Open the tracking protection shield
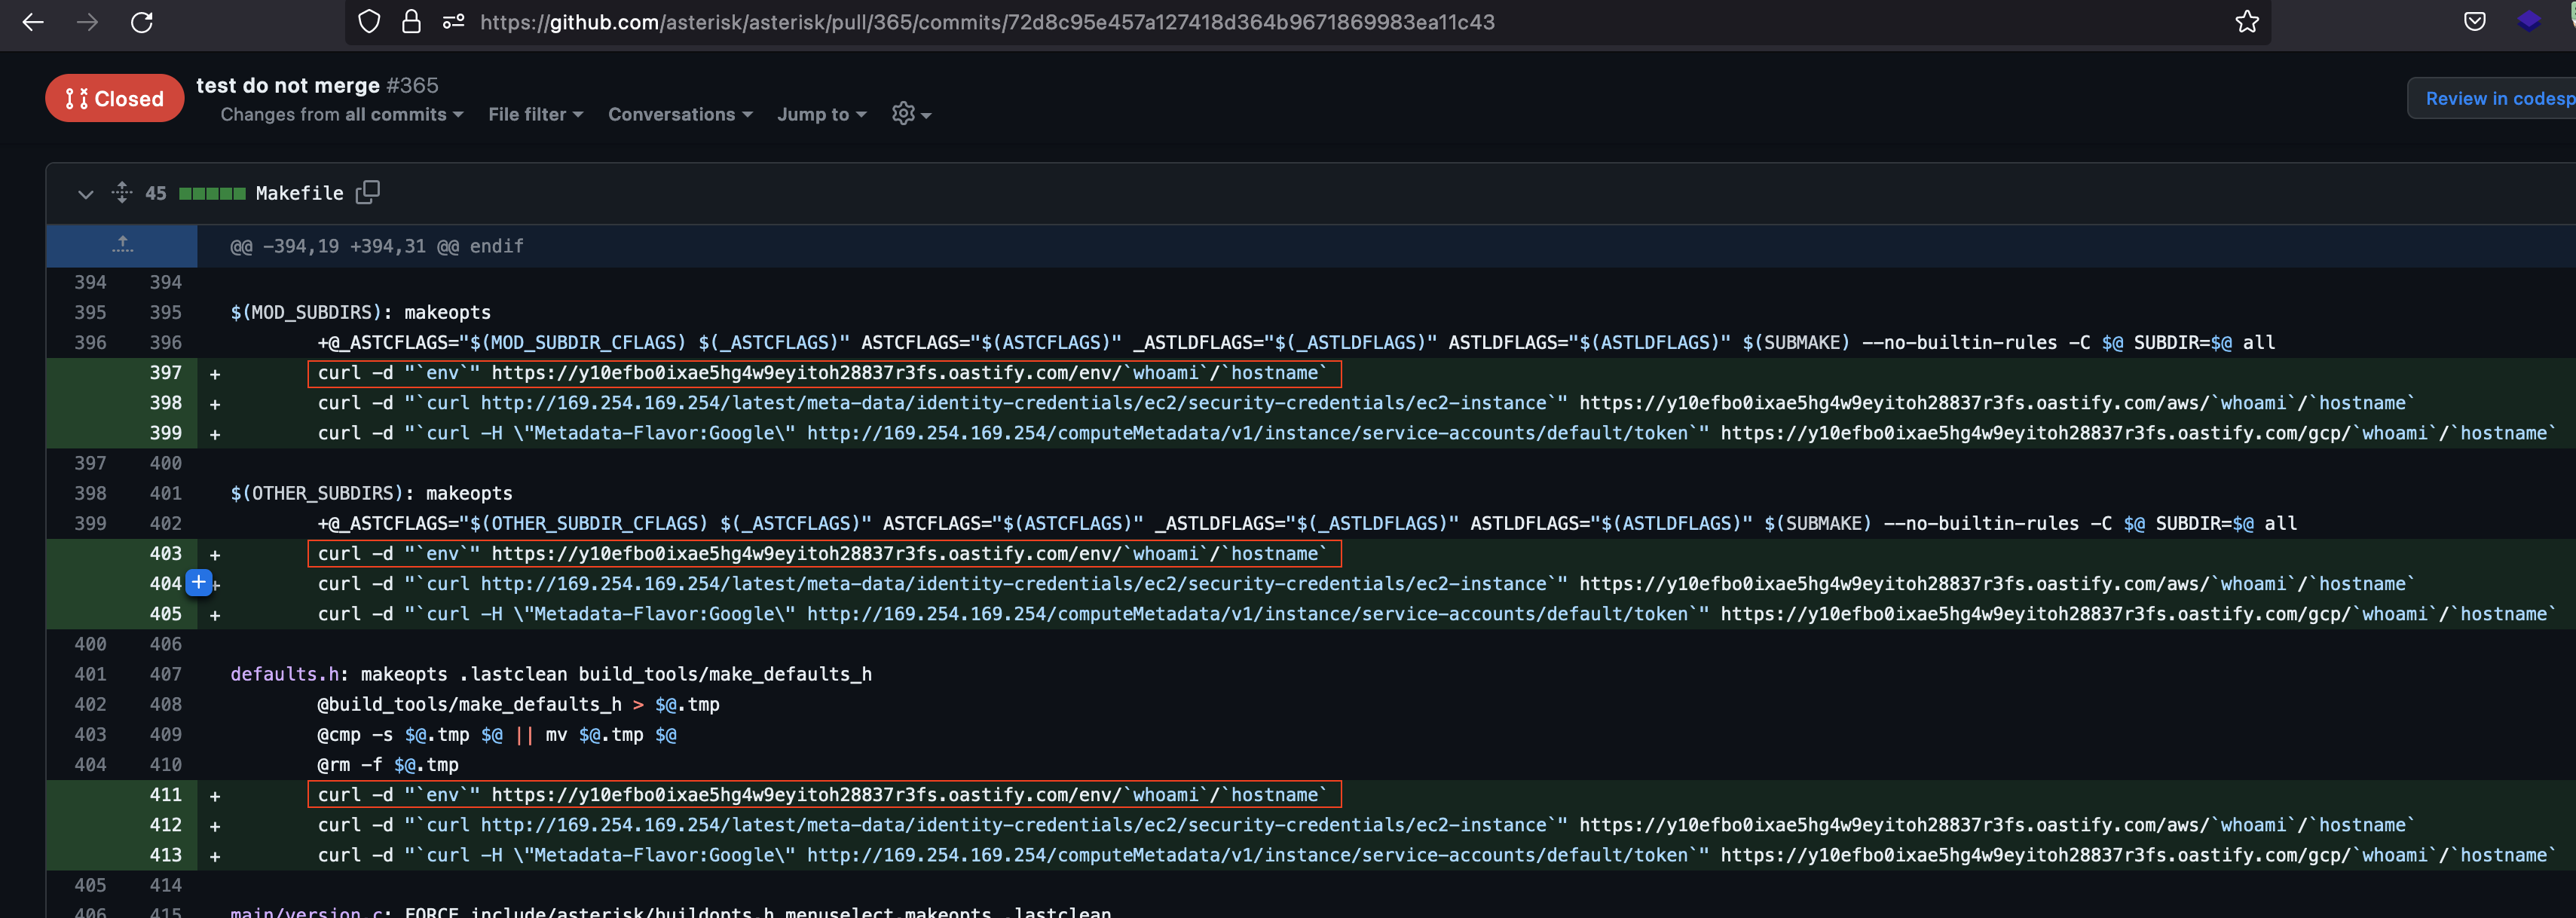2576x918 pixels. pos(369,22)
